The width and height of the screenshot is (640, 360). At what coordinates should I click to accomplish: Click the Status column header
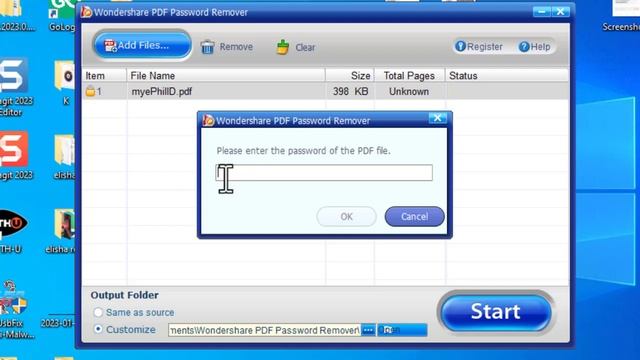click(x=507, y=76)
